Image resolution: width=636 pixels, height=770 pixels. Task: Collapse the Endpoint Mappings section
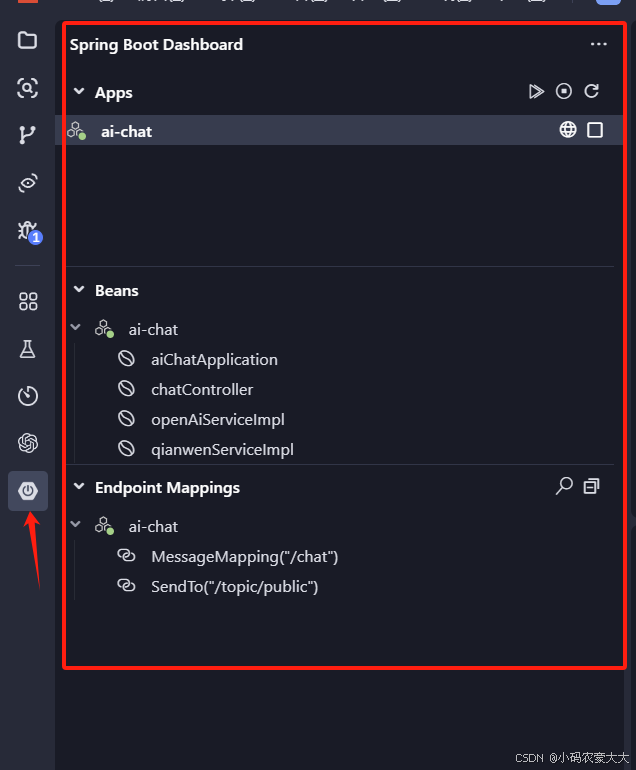pos(79,486)
